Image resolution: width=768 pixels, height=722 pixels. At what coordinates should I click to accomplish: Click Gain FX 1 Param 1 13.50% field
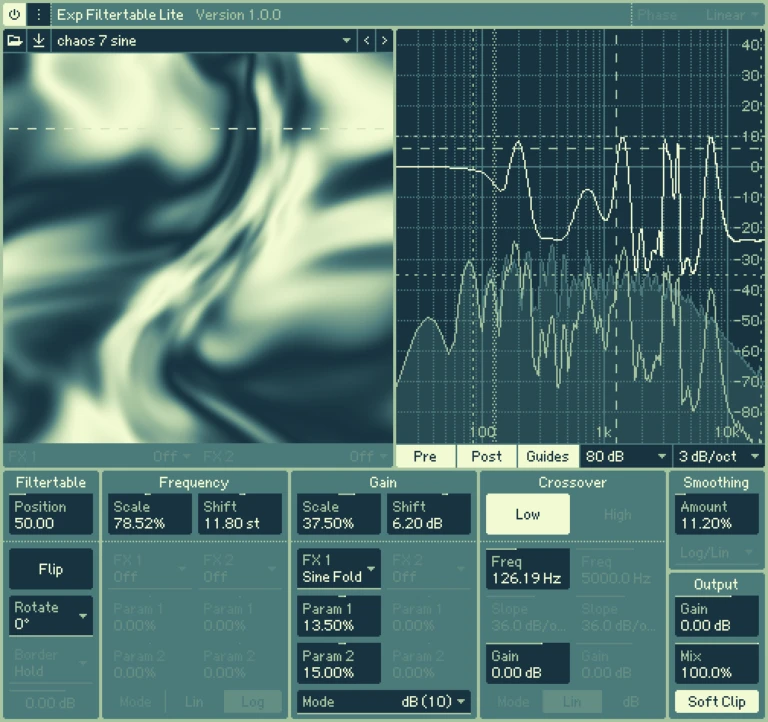(x=339, y=616)
